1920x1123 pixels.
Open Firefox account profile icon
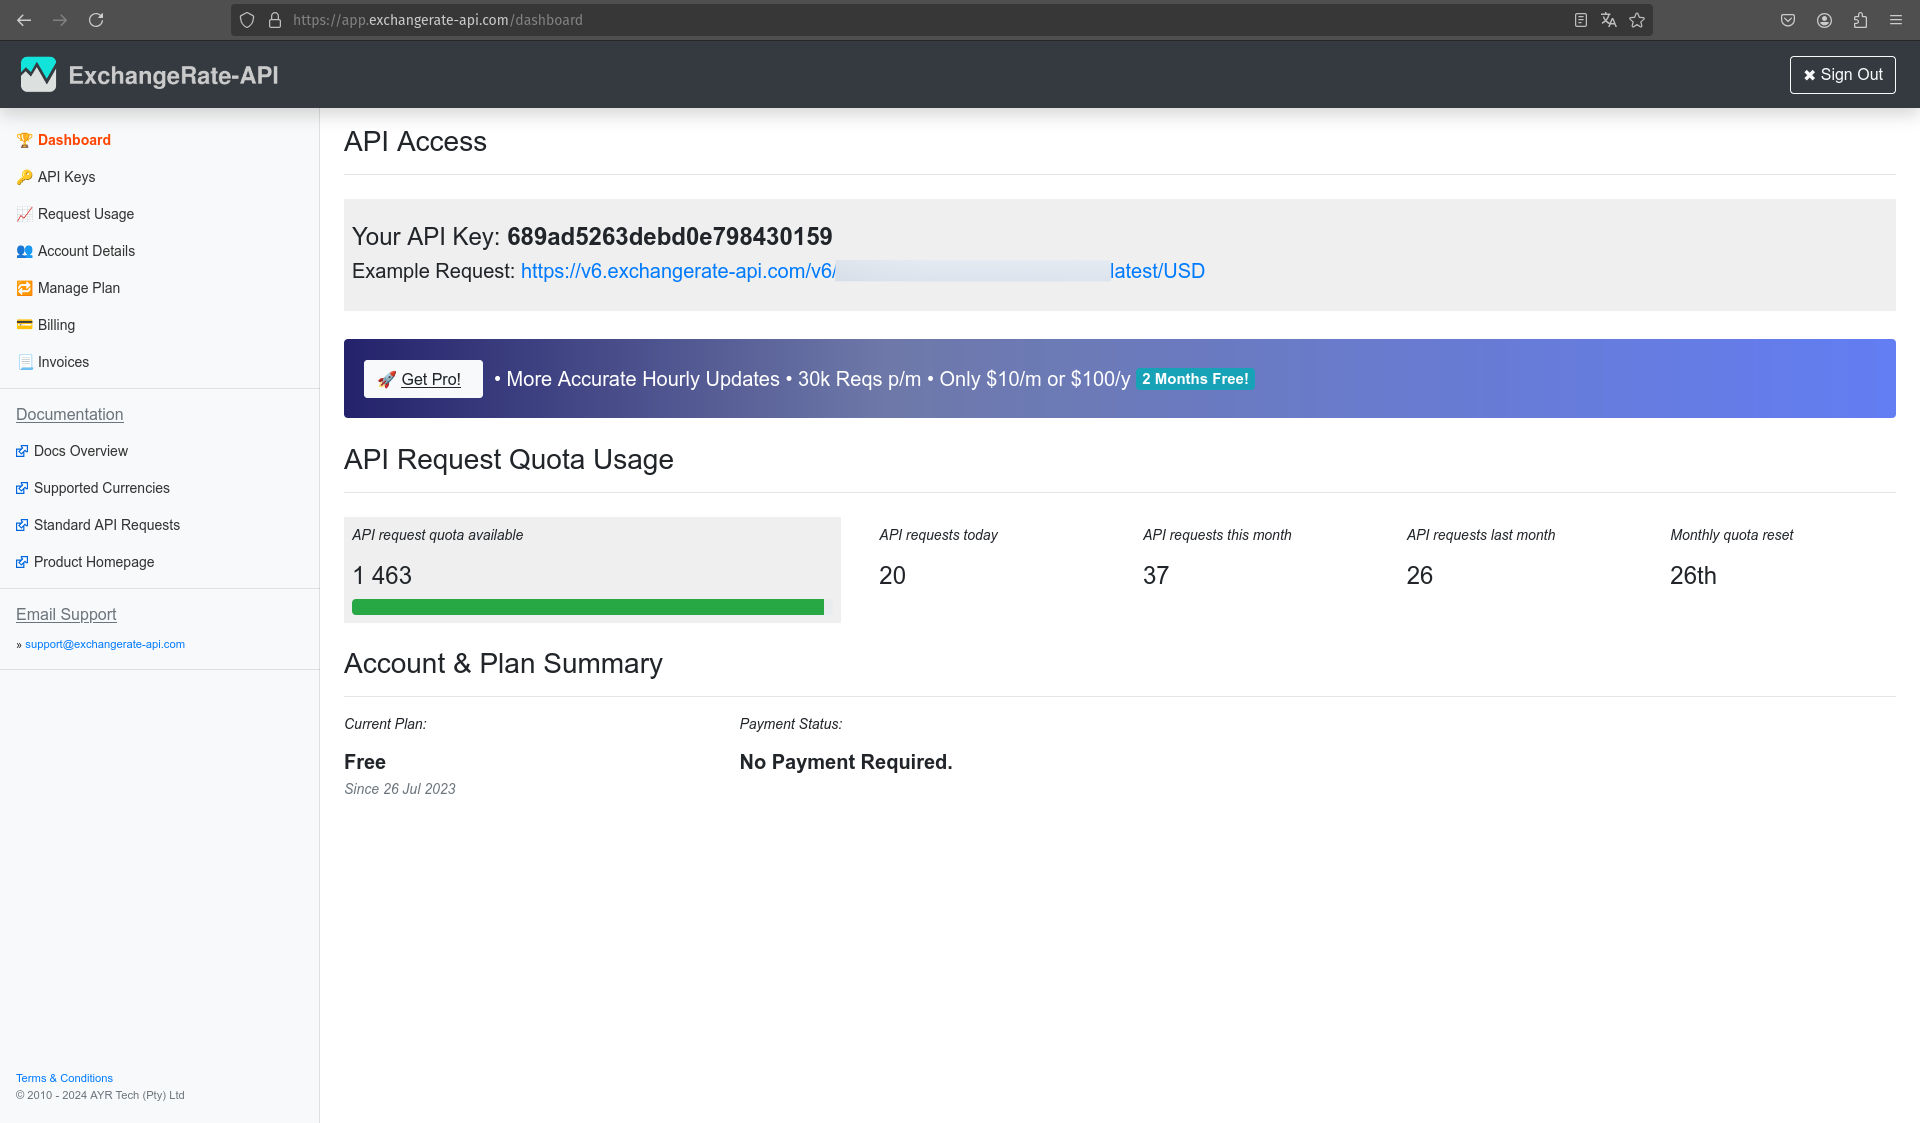(x=1824, y=20)
